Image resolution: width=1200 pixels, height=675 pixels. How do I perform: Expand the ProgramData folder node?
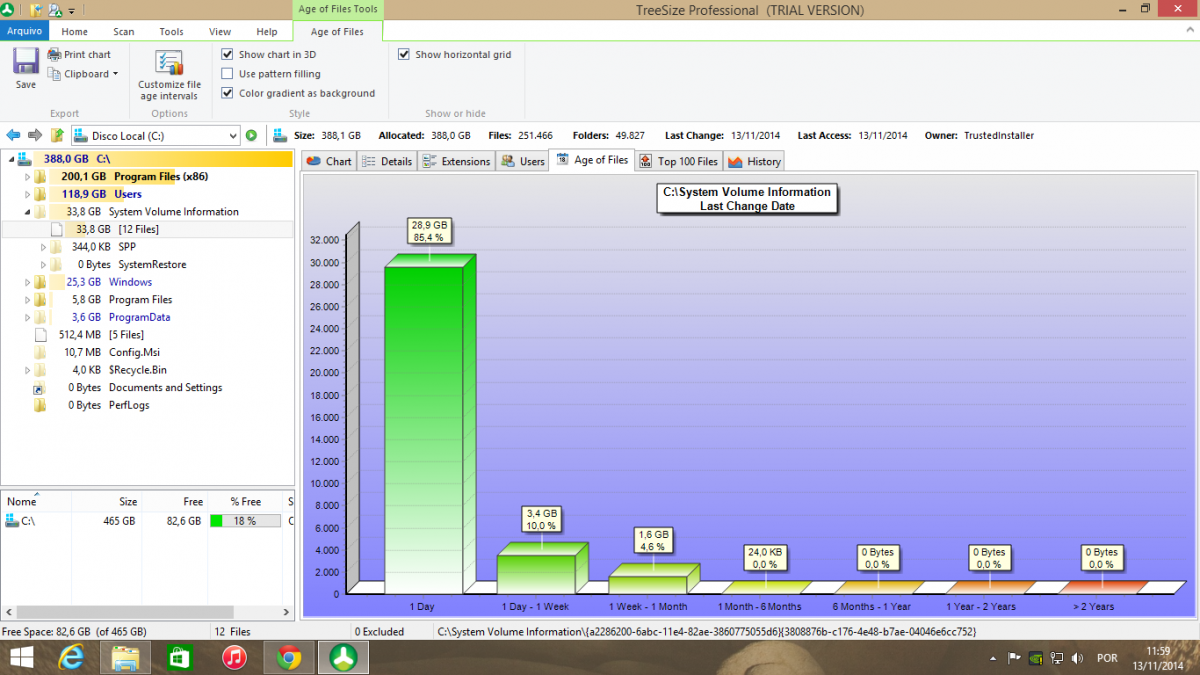coord(28,317)
